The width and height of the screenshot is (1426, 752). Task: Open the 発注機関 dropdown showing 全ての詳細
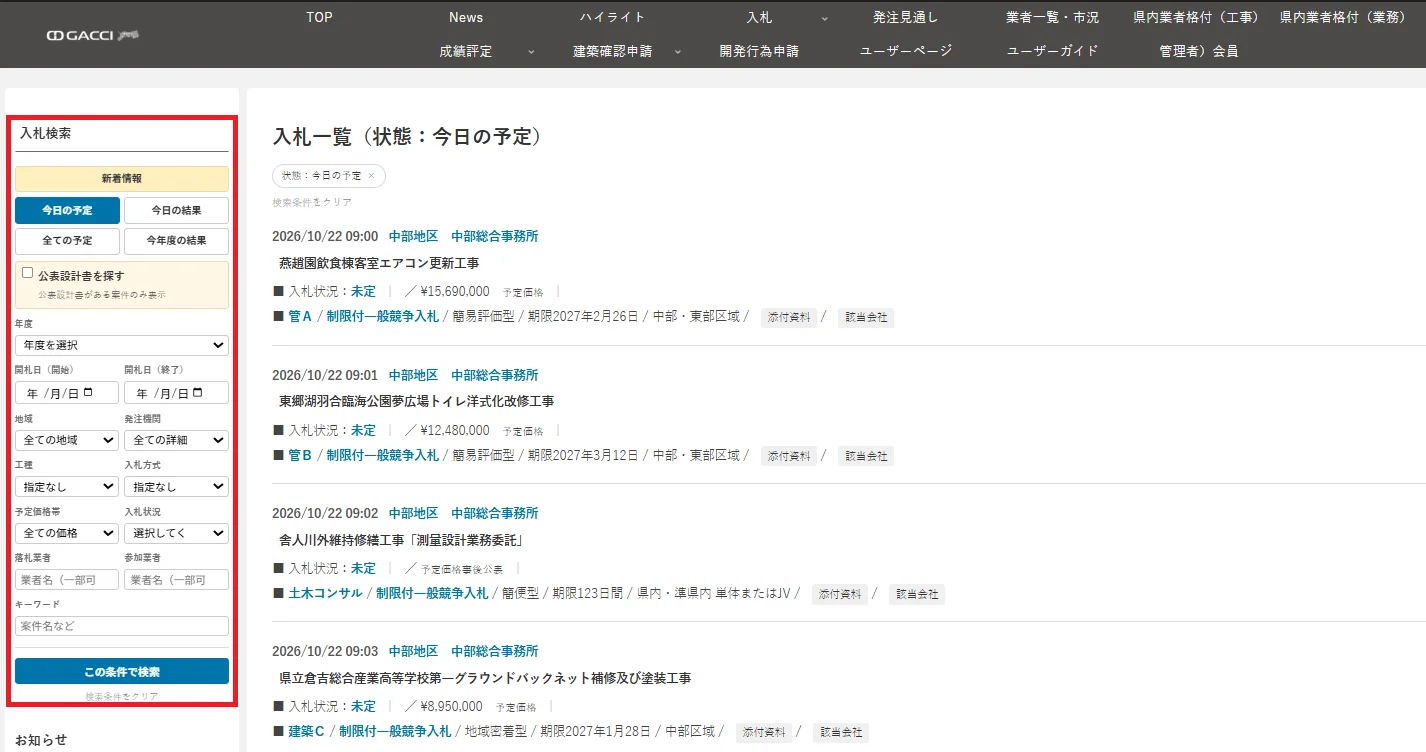pyautogui.click(x=176, y=440)
